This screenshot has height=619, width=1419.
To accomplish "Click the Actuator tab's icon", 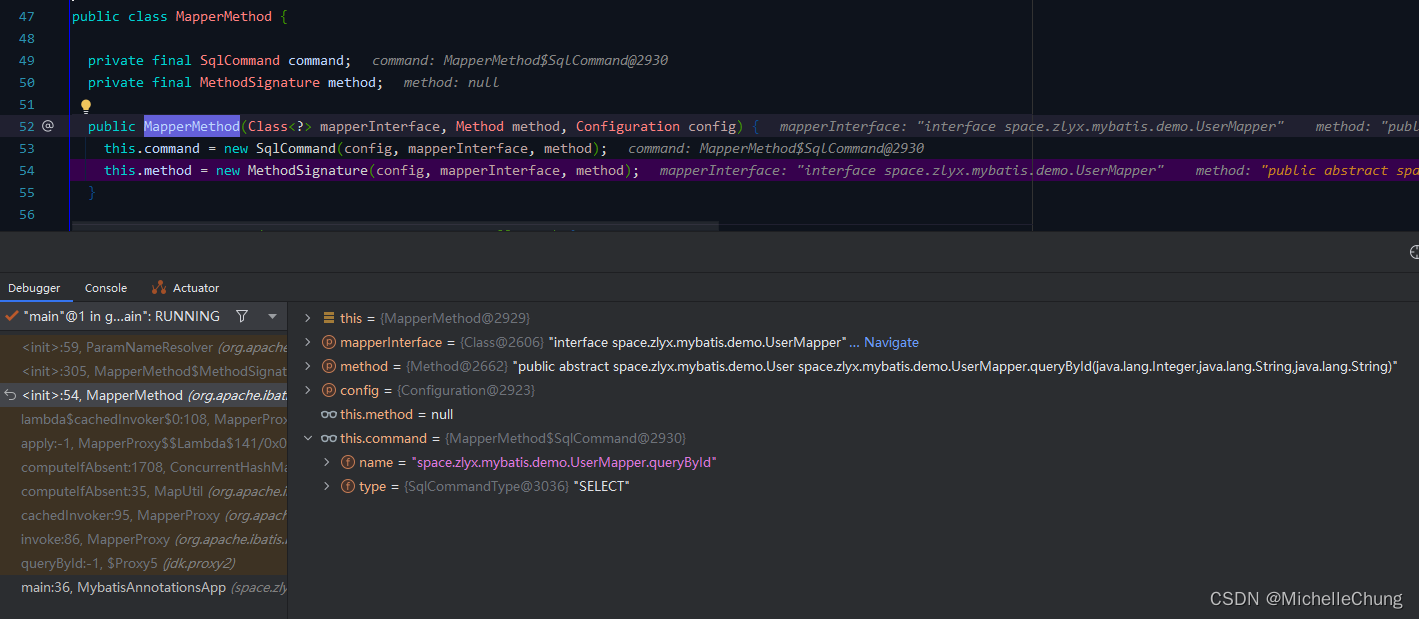I will pyautogui.click(x=159, y=288).
